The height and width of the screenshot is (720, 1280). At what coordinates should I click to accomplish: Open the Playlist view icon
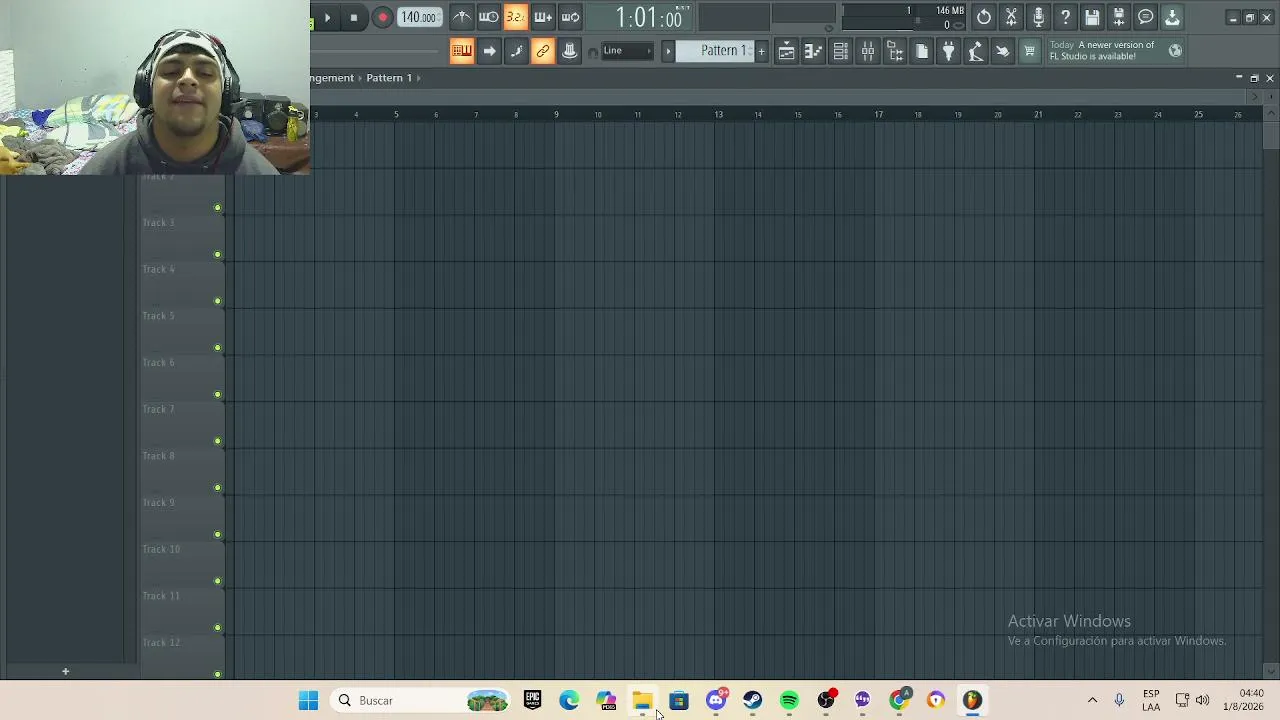(786, 51)
